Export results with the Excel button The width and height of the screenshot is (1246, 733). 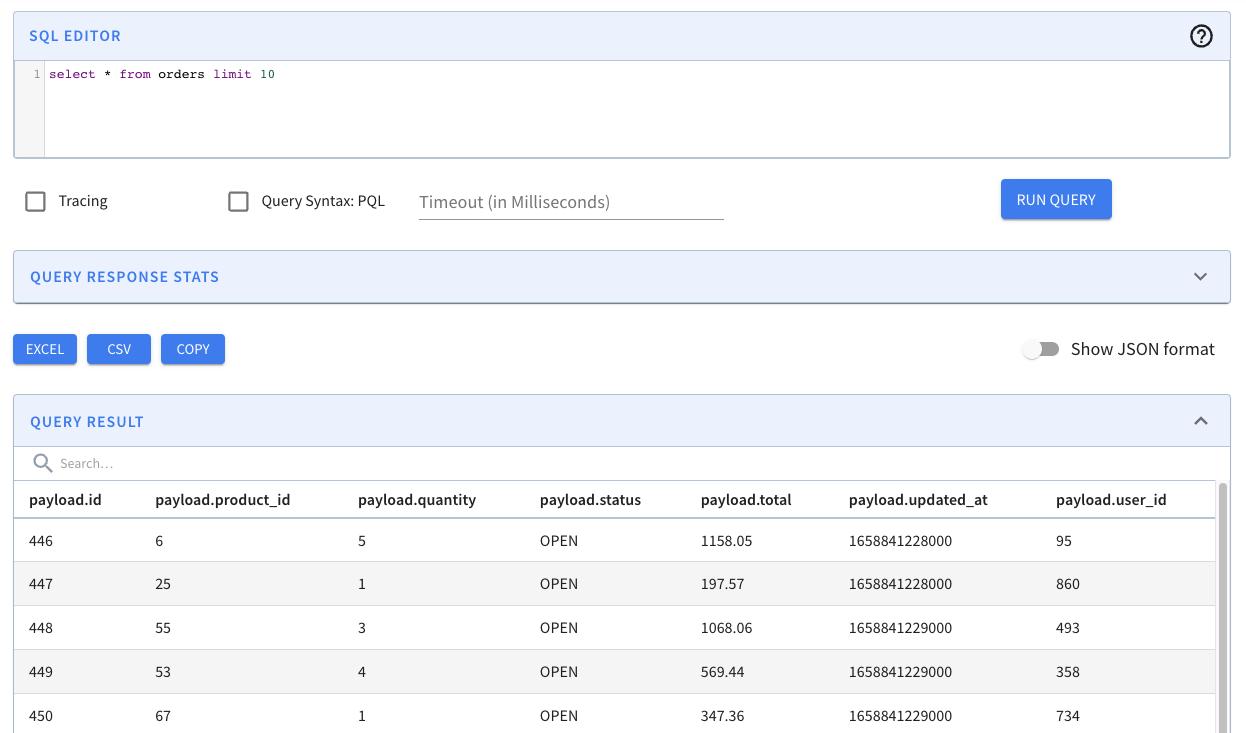coord(45,349)
